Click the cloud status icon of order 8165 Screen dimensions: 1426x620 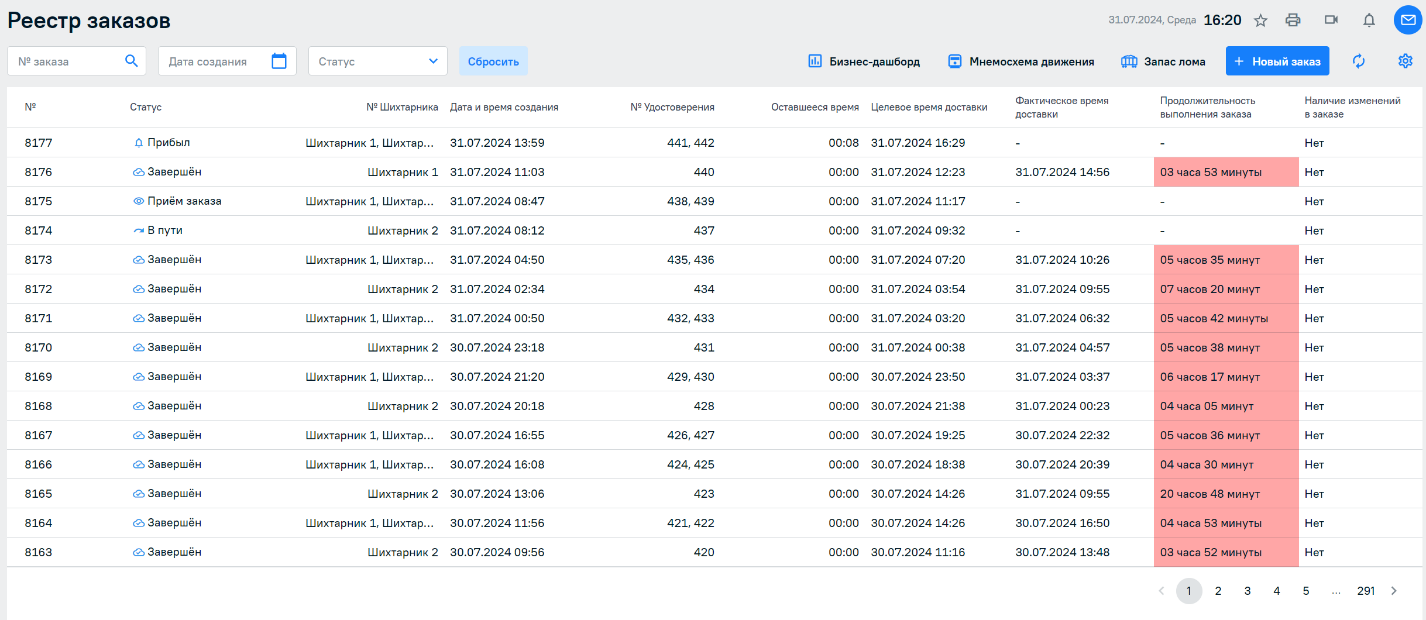click(x=139, y=494)
